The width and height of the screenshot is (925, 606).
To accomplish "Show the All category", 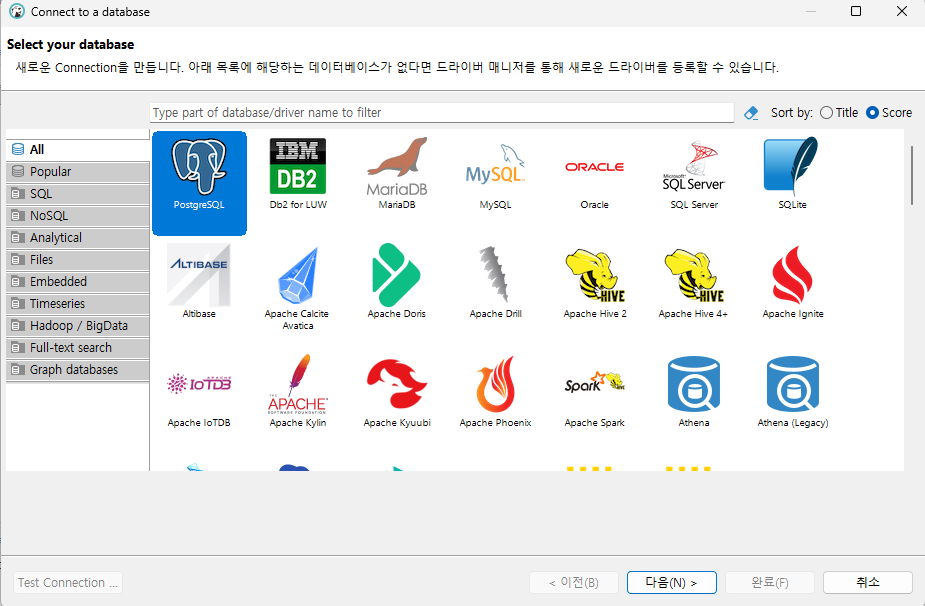I will pyautogui.click(x=77, y=149).
